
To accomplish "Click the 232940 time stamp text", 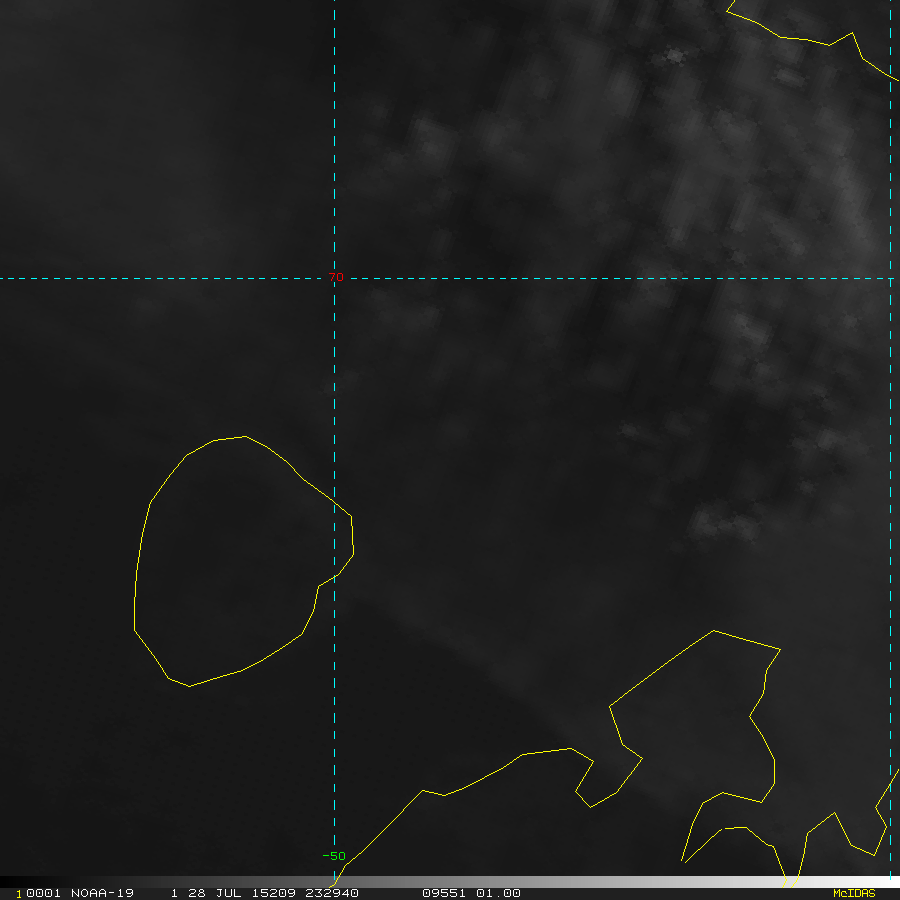I will click(x=332, y=893).
